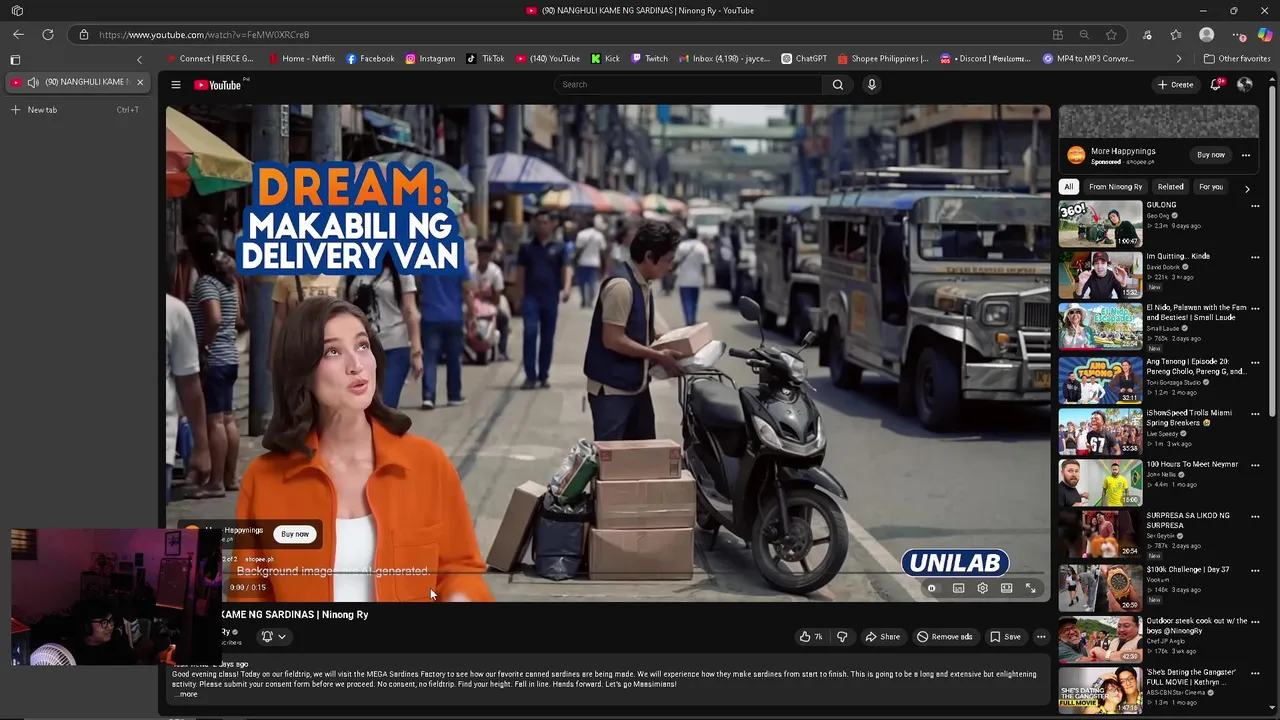Screen dimensions: 1280x720
Task: Open Twitch bookmark in favorites bar
Action: pos(649,59)
